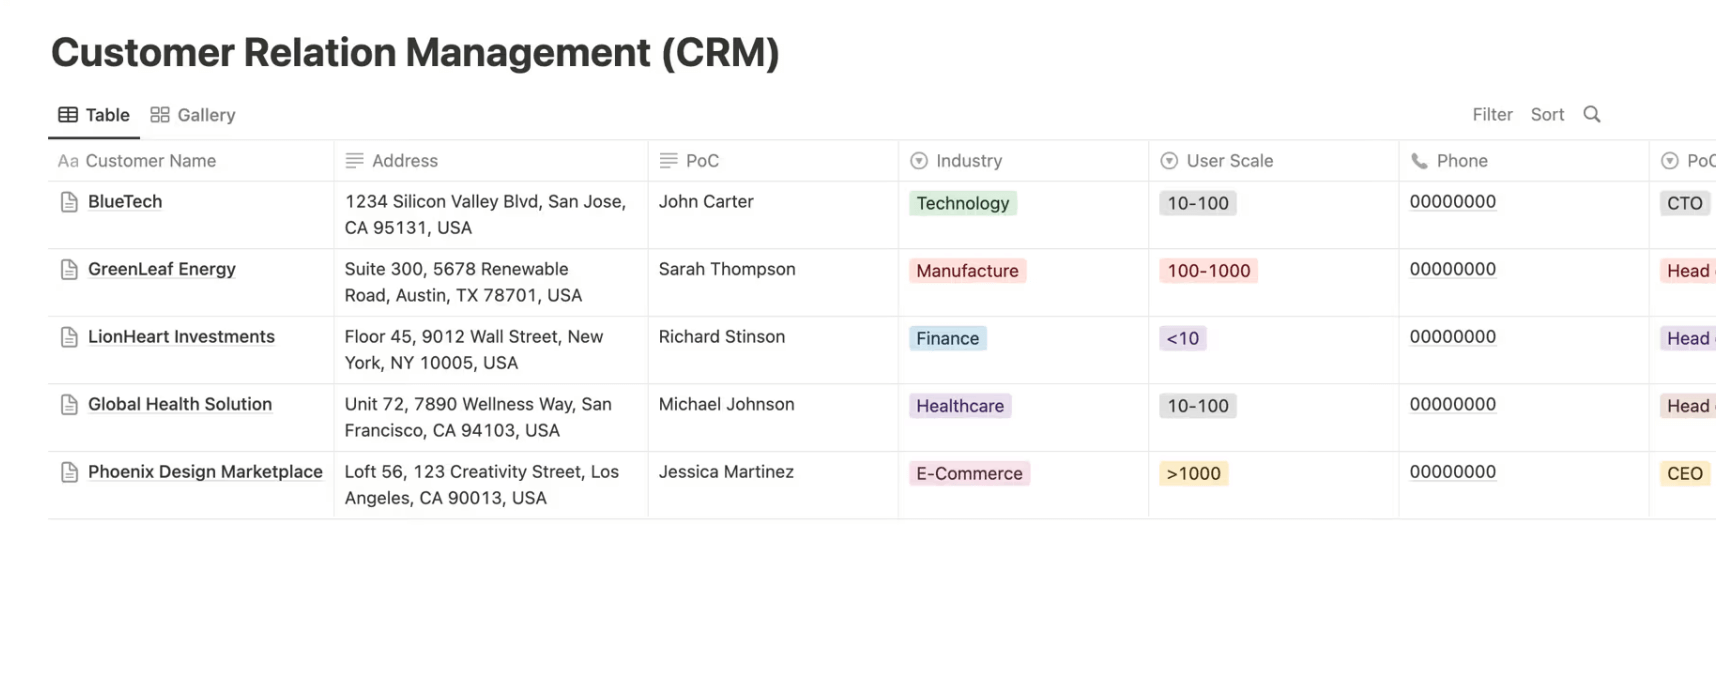The height and width of the screenshot is (688, 1716).
Task: Open the User Scale select dropdown icon
Action: (x=1168, y=160)
